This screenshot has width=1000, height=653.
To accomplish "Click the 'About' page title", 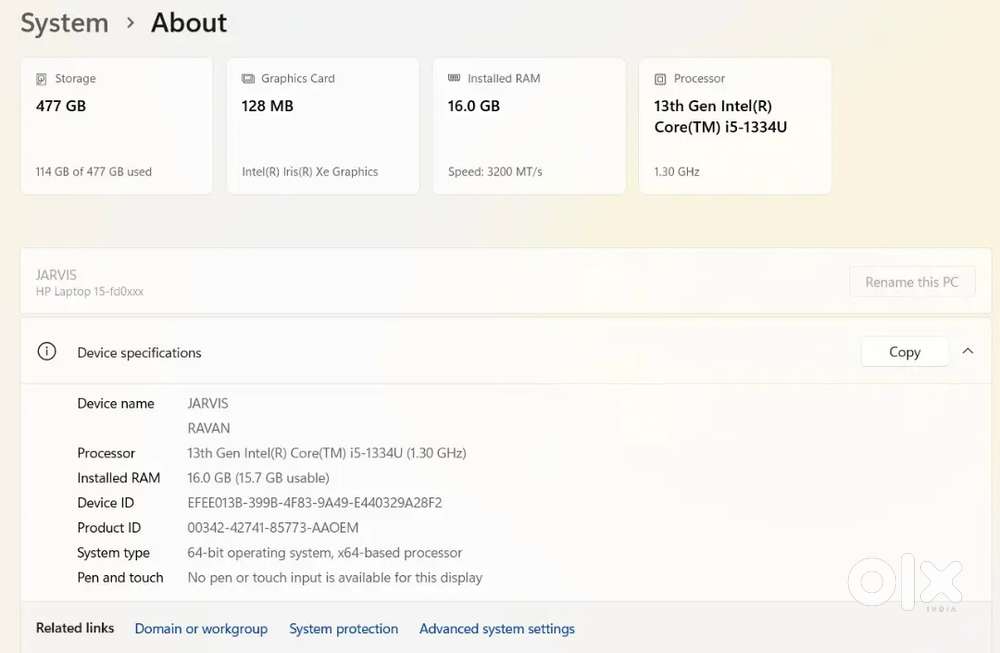I will [x=189, y=23].
